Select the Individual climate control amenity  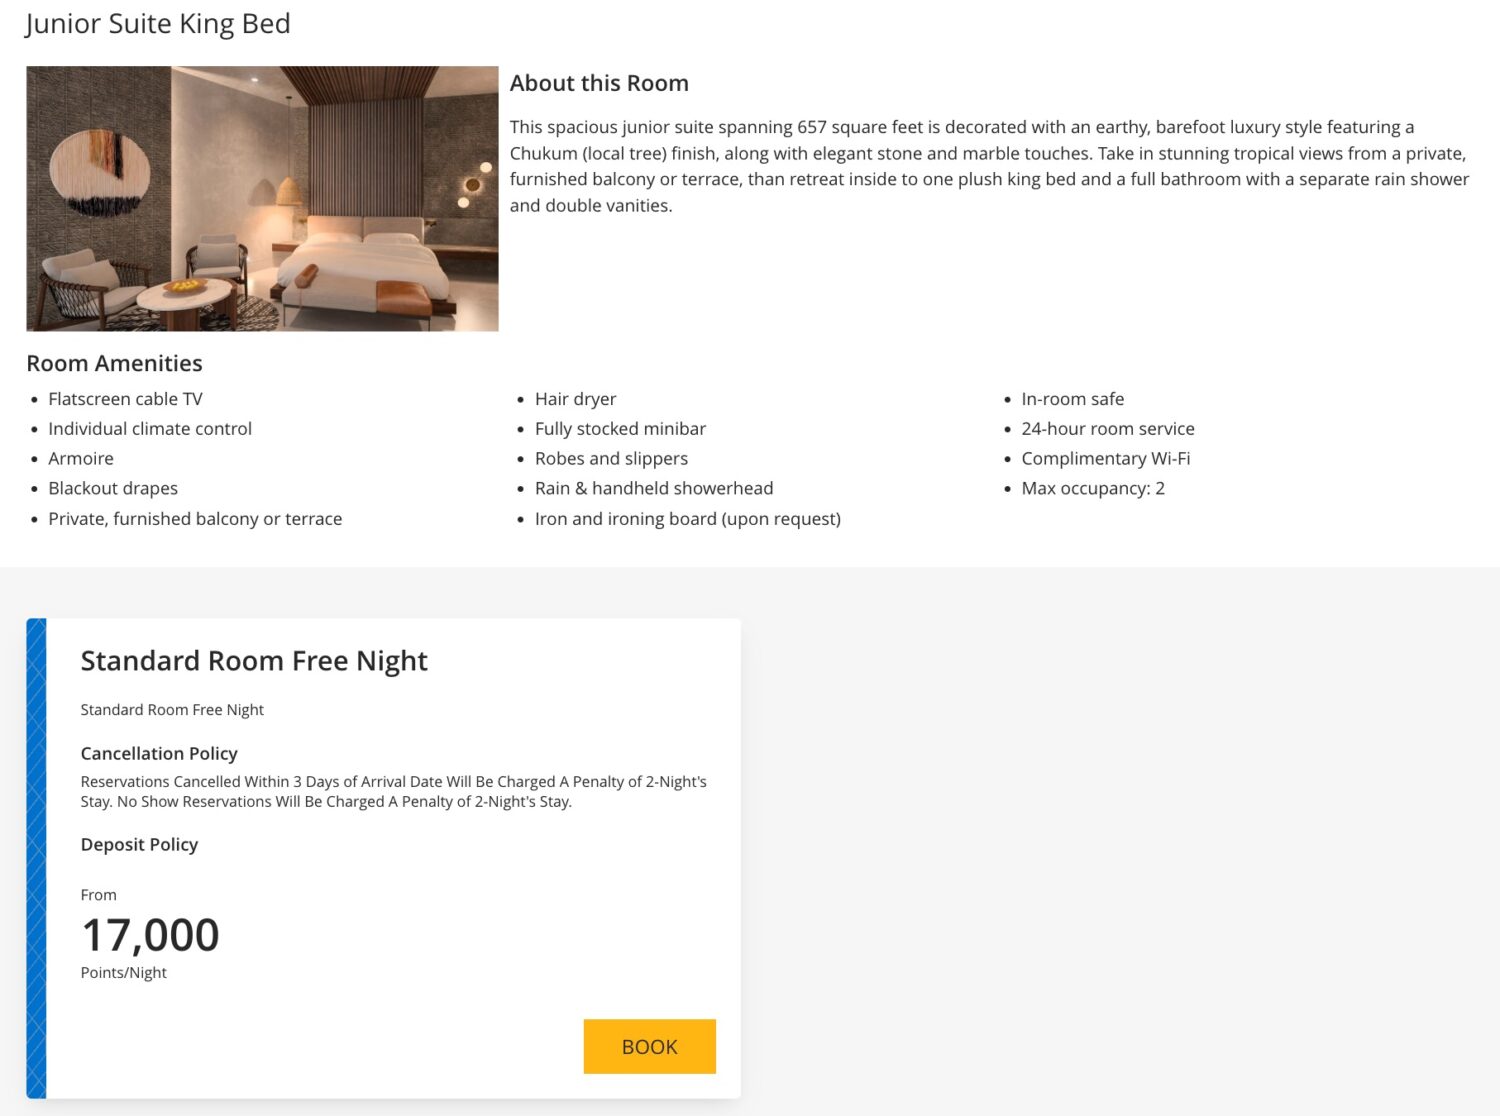(x=150, y=429)
